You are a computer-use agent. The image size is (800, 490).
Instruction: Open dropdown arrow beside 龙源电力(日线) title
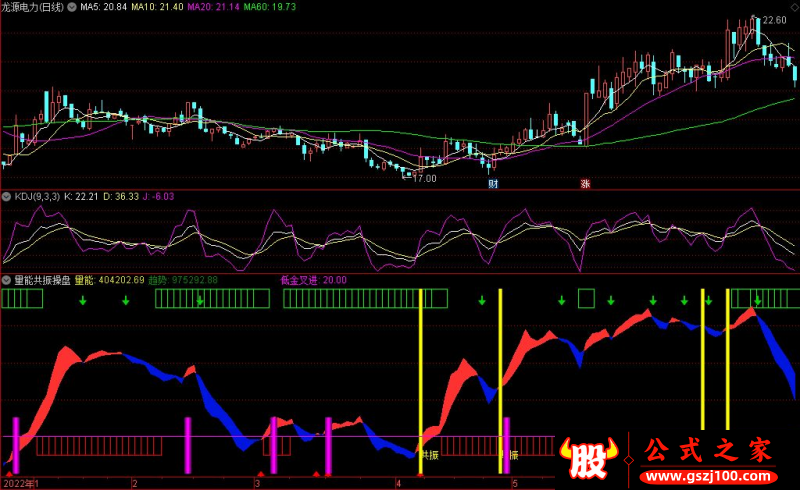[x=72, y=7]
